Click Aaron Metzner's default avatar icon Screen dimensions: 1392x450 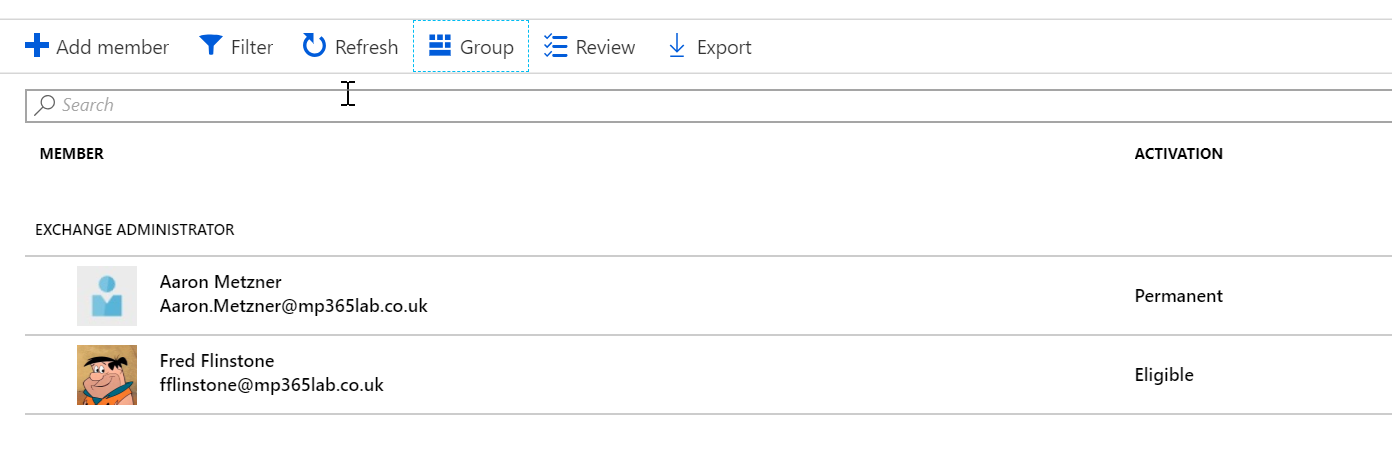(107, 296)
